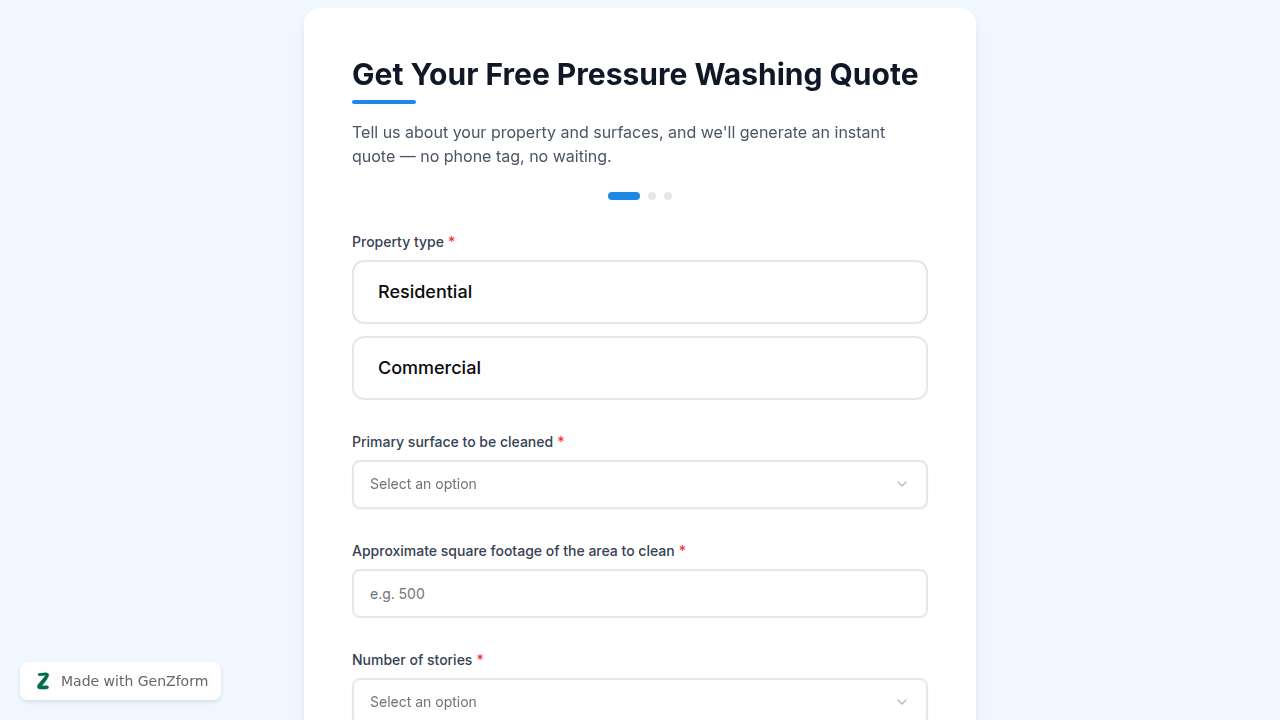Select the third step progress dot
The image size is (1280, 720).
pos(668,196)
